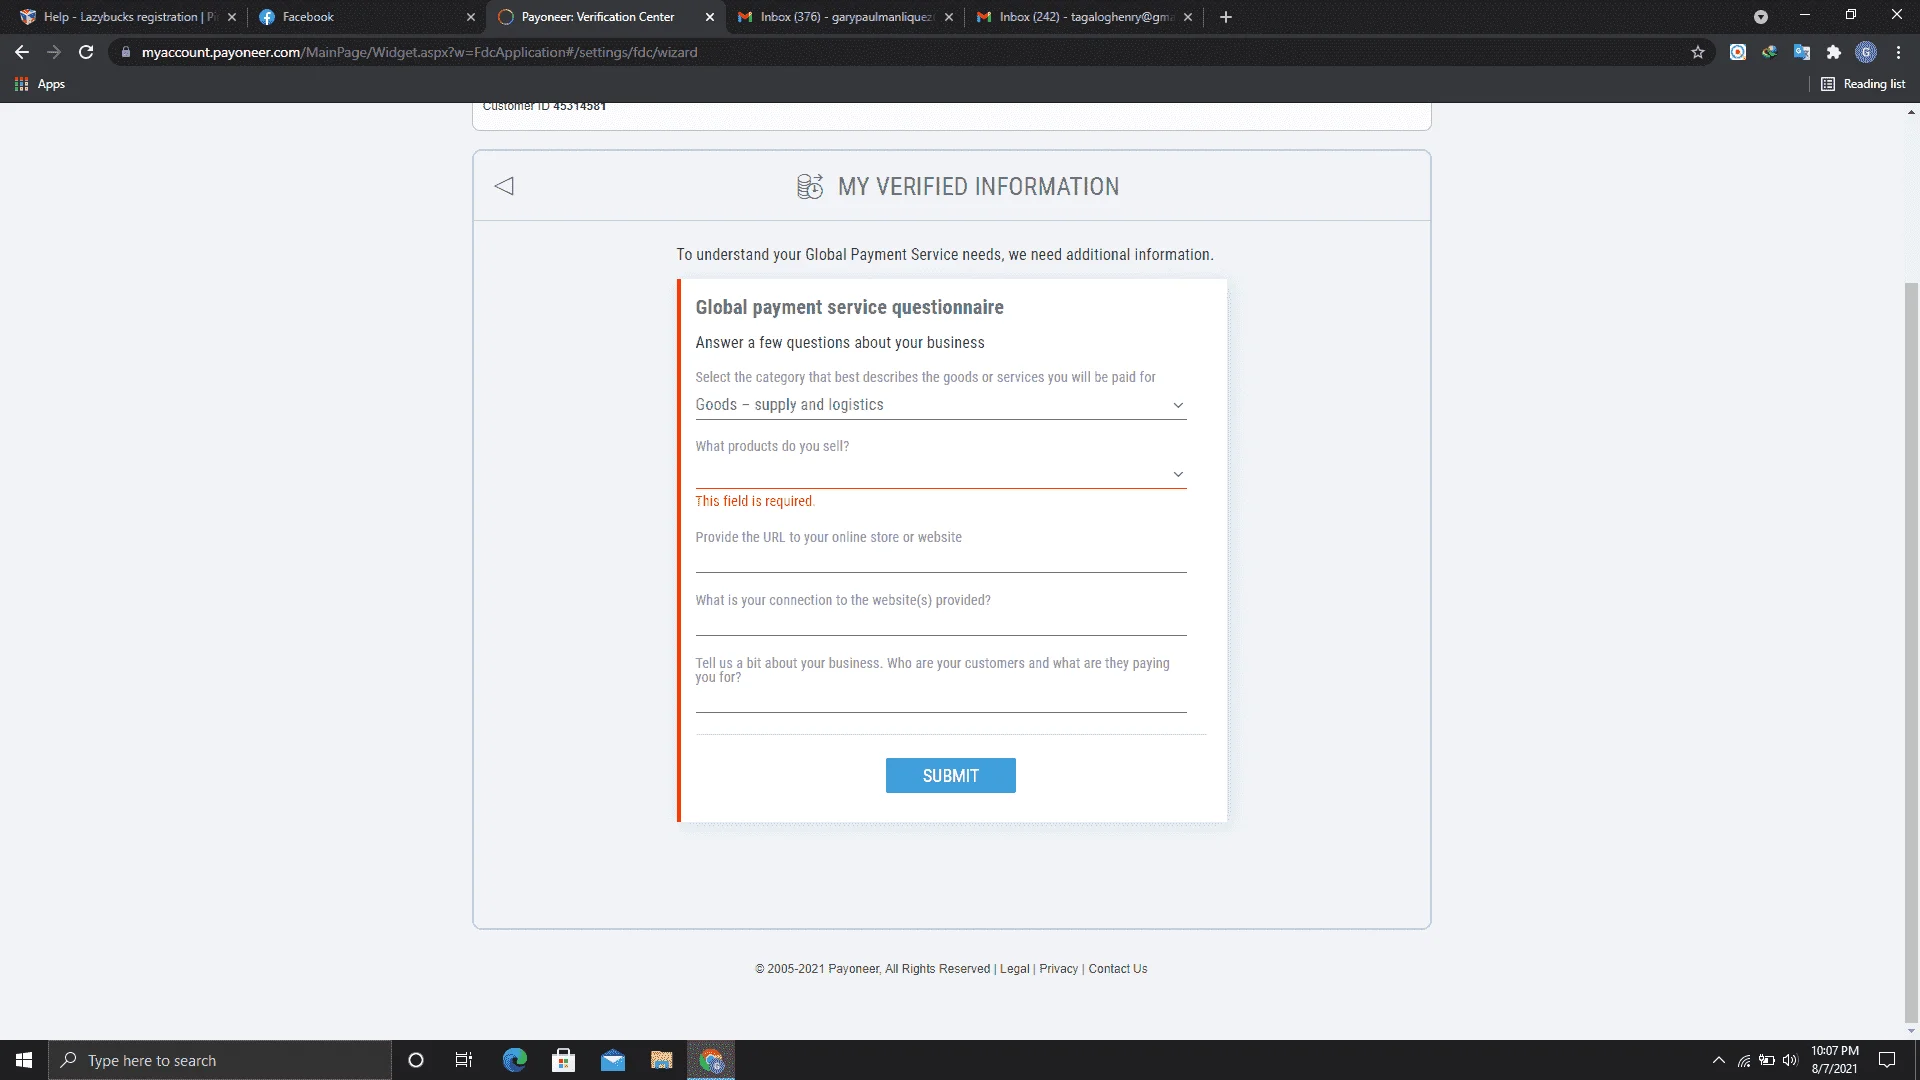This screenshot has height=1080, width=1920.
Task: Open the Windows Start menu
Action: (x=24, y=1060)
